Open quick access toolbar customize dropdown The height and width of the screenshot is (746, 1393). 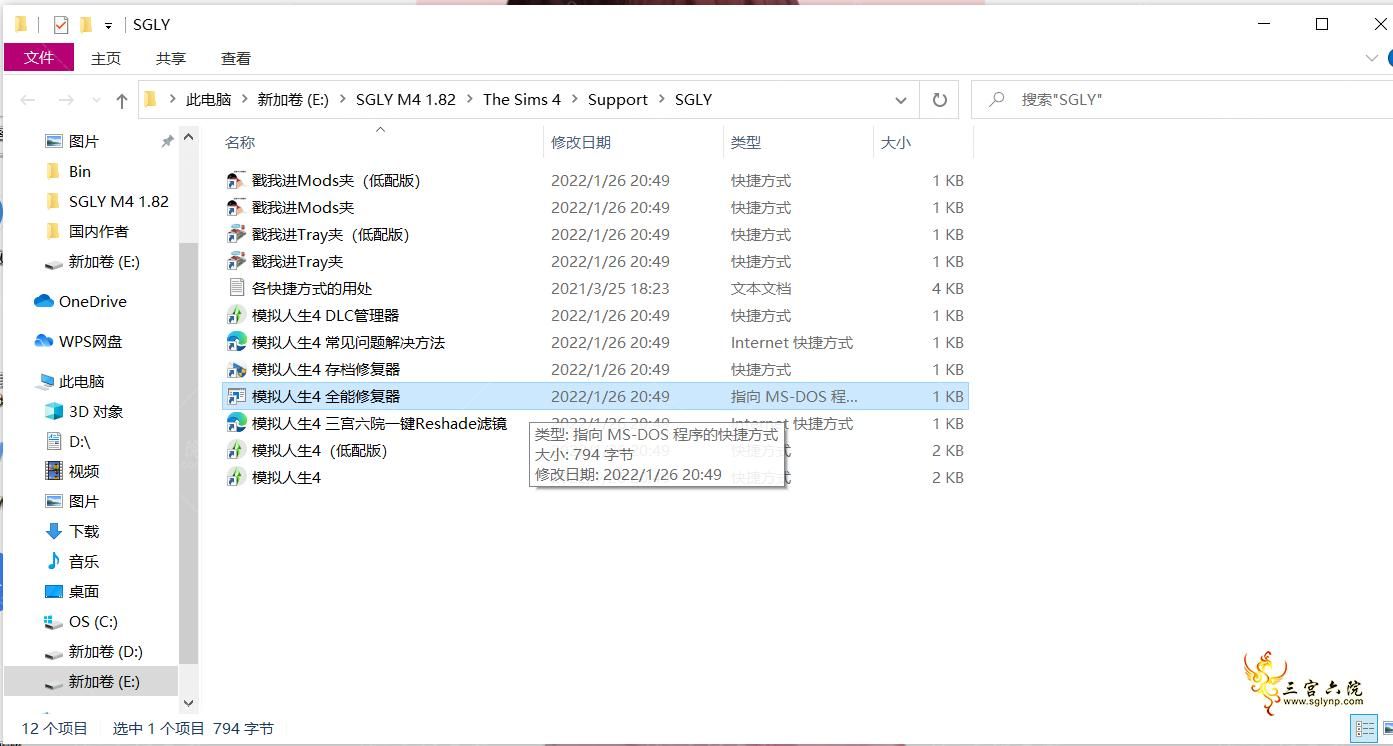pos(108,25)
